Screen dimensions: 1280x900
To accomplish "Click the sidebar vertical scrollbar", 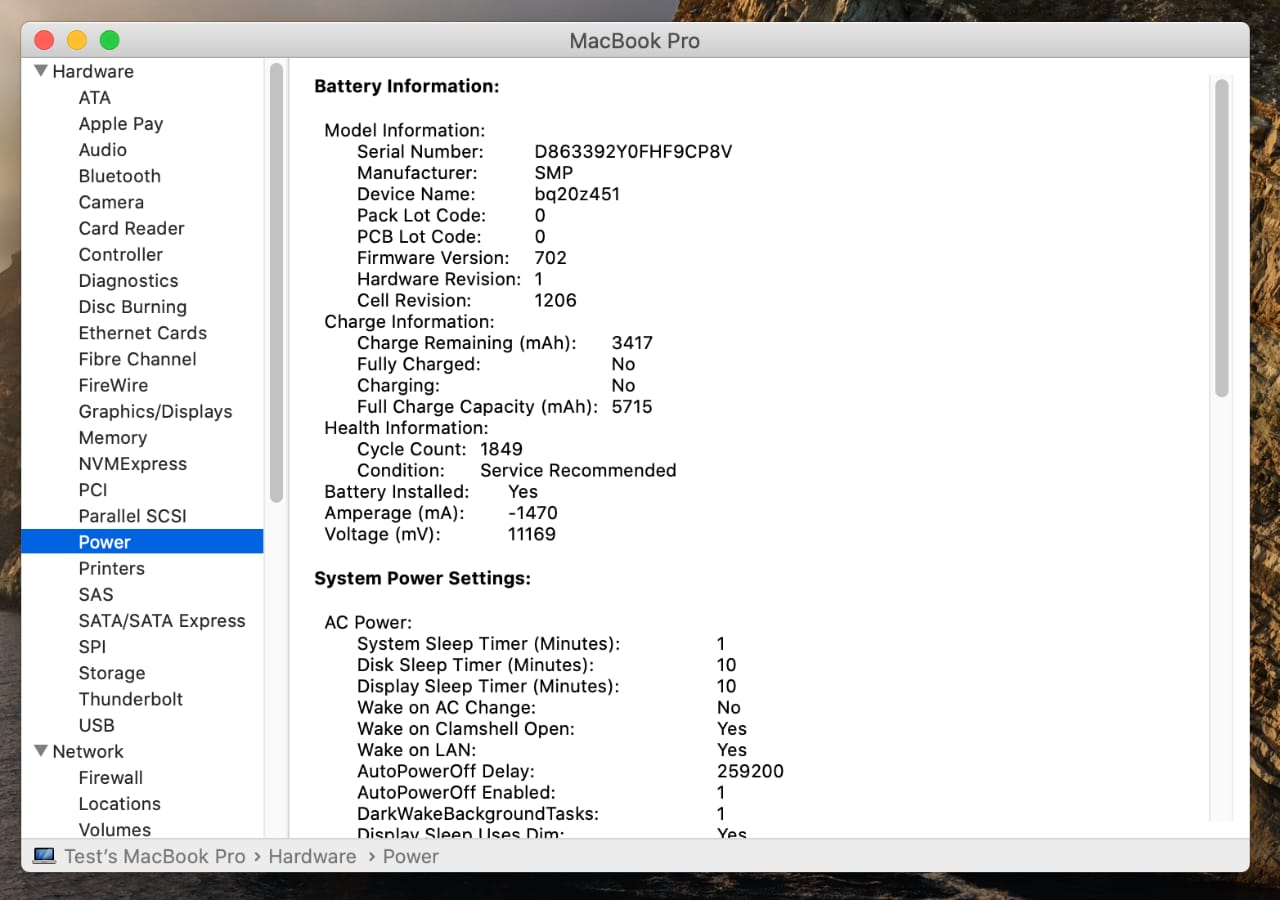I will pos(276,280).
